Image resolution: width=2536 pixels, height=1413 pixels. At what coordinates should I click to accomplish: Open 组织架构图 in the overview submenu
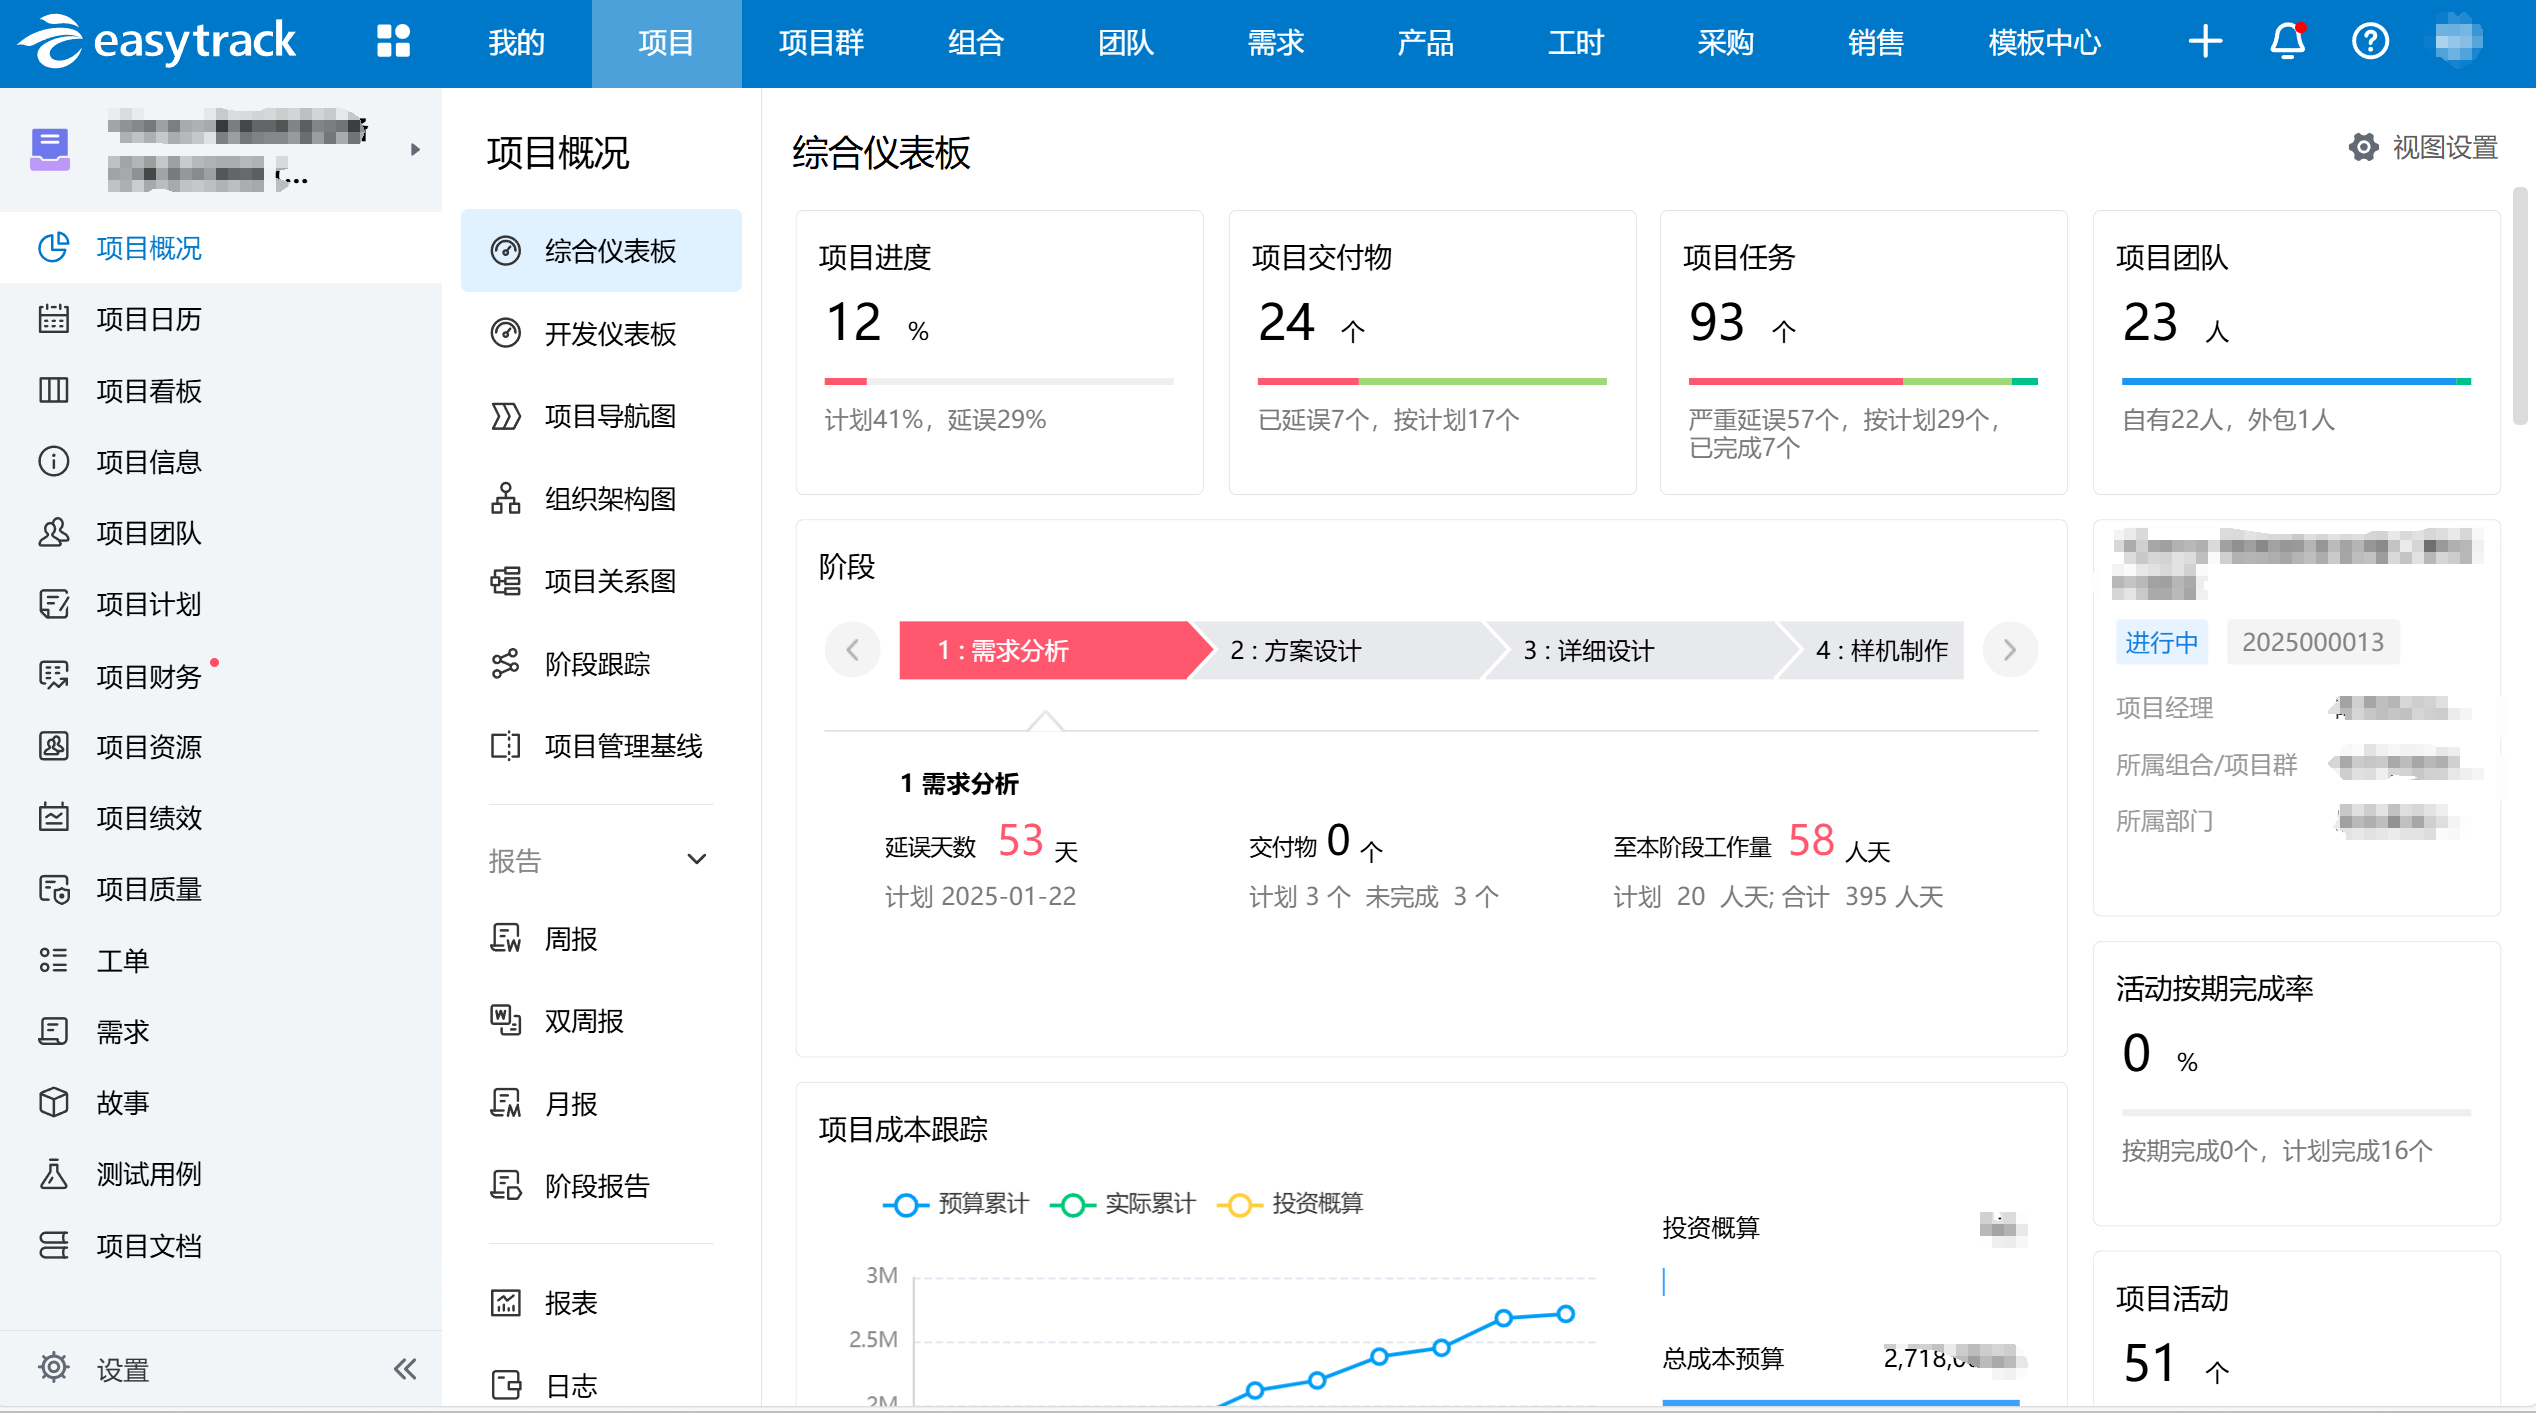point(609,499)
